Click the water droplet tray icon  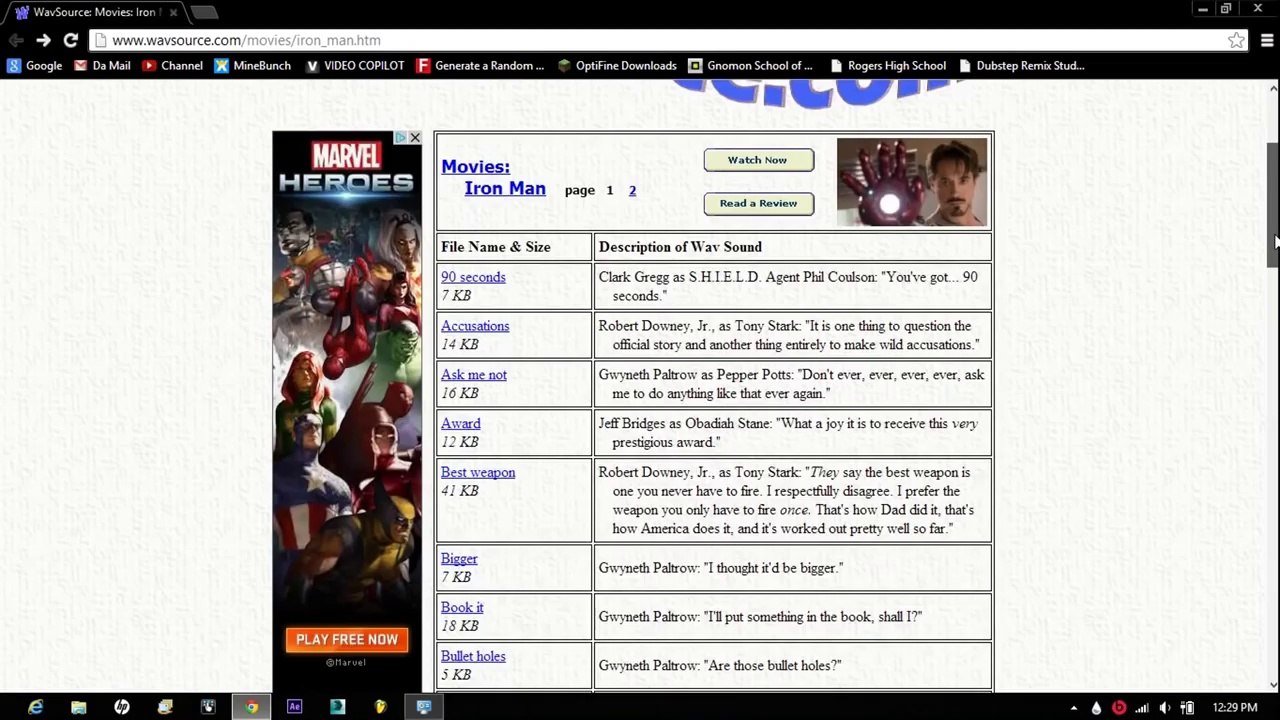(1097, 708)
